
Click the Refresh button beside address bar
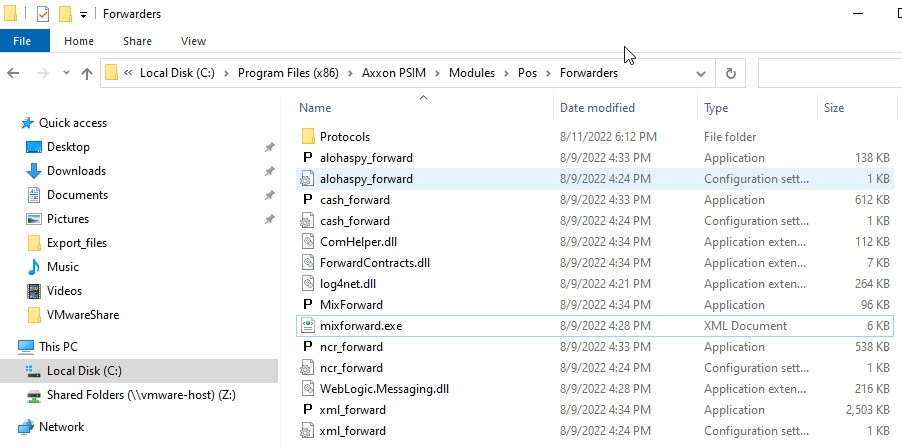[x=730, y=73]
